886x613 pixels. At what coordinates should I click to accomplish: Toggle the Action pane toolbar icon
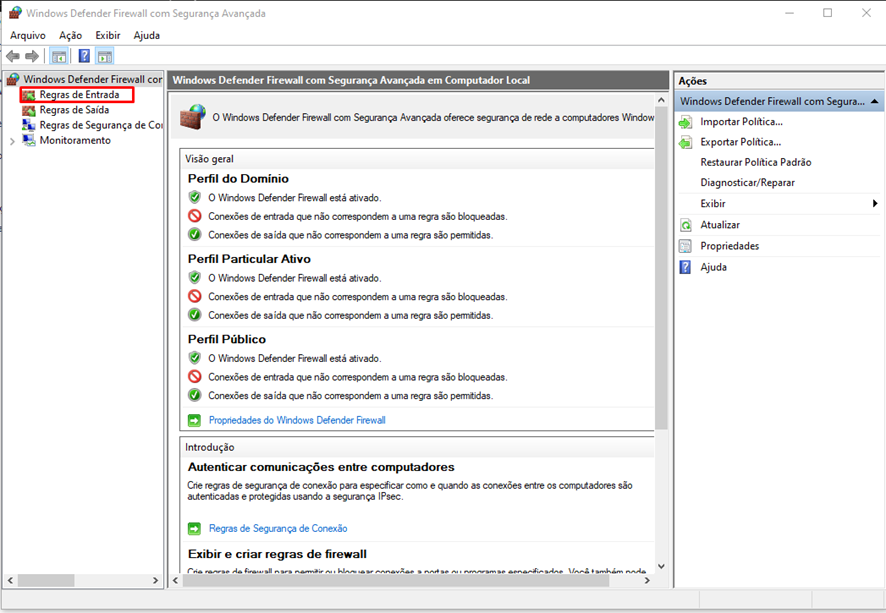105,56
